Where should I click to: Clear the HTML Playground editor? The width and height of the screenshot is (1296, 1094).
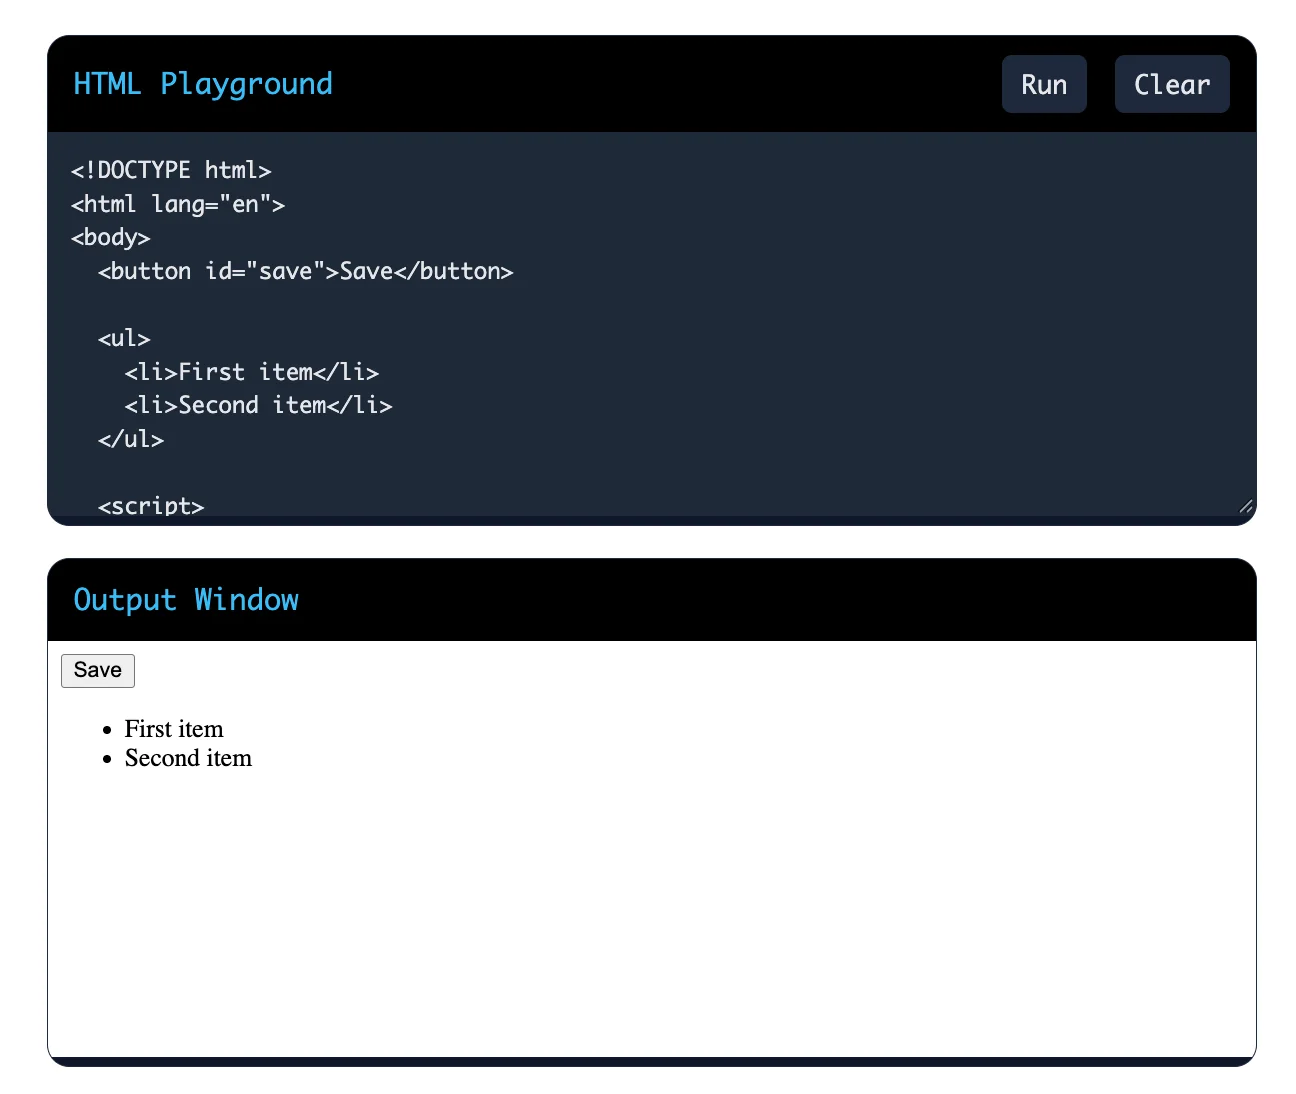(x=1172, y=84)
